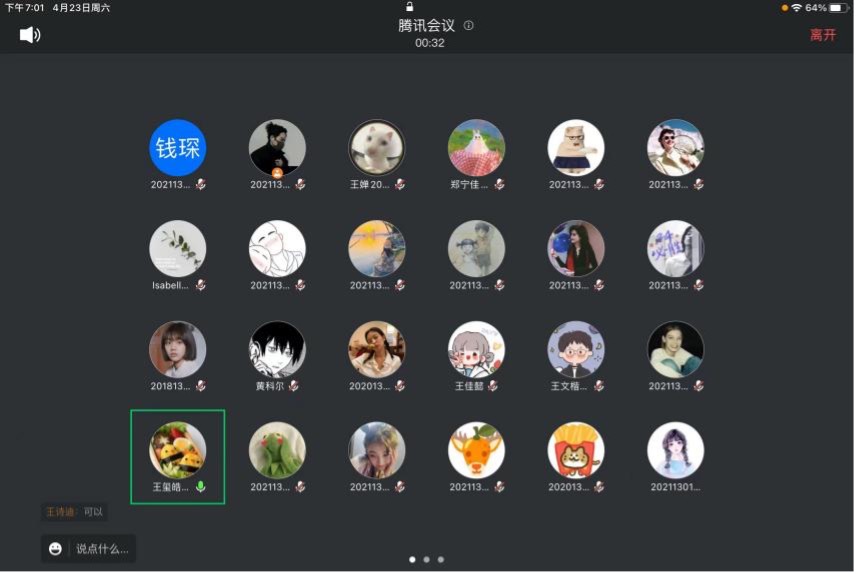This screenshot has height=574, width=858.
Task: Select the 王玺皓 highlighted speaker tile
Action: click(x=178, y=456)
